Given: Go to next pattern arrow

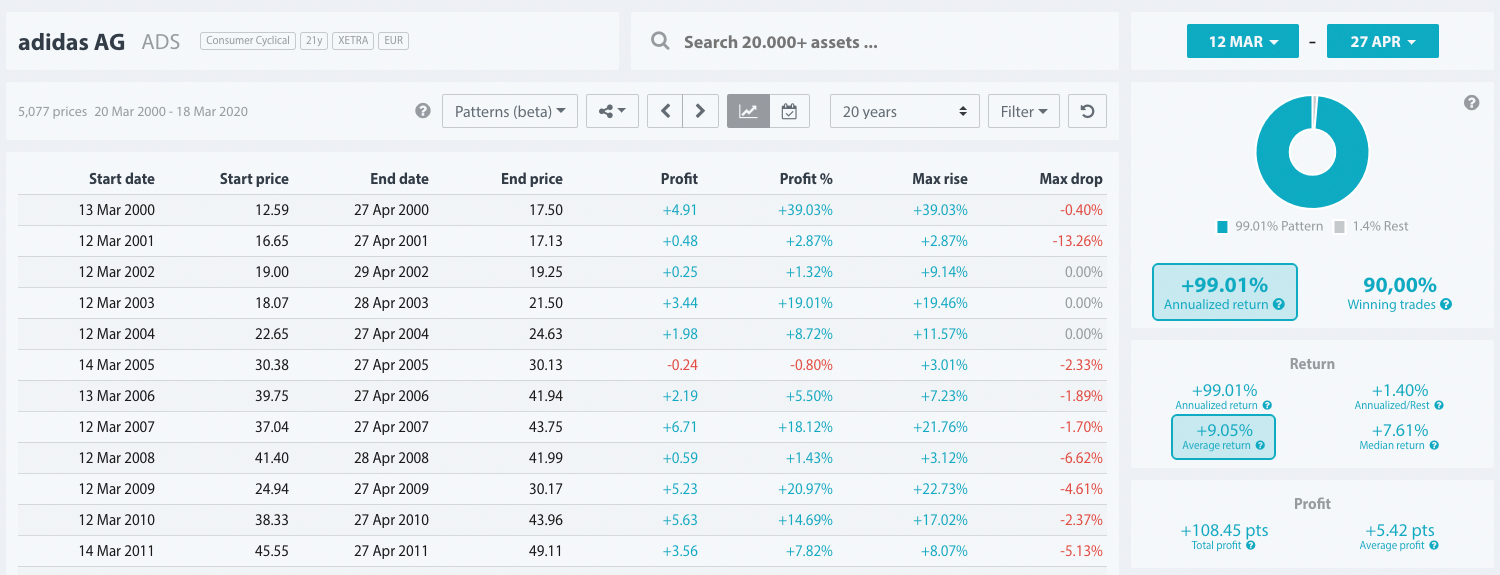Looking at the screenshot, I should 700,111.
